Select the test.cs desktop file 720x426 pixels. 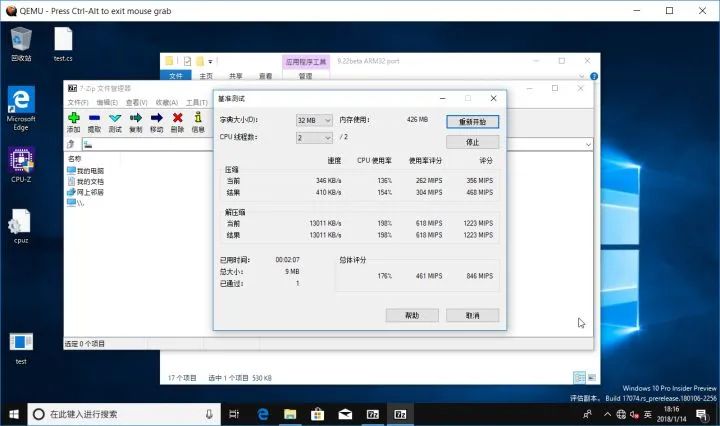click(x=63, y=44)
